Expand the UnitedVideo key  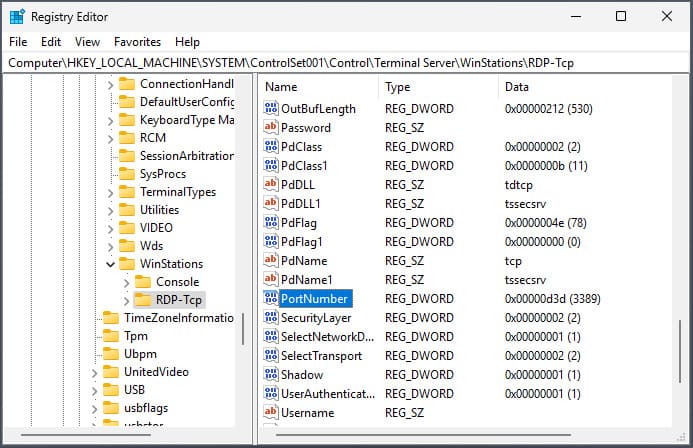94,373
